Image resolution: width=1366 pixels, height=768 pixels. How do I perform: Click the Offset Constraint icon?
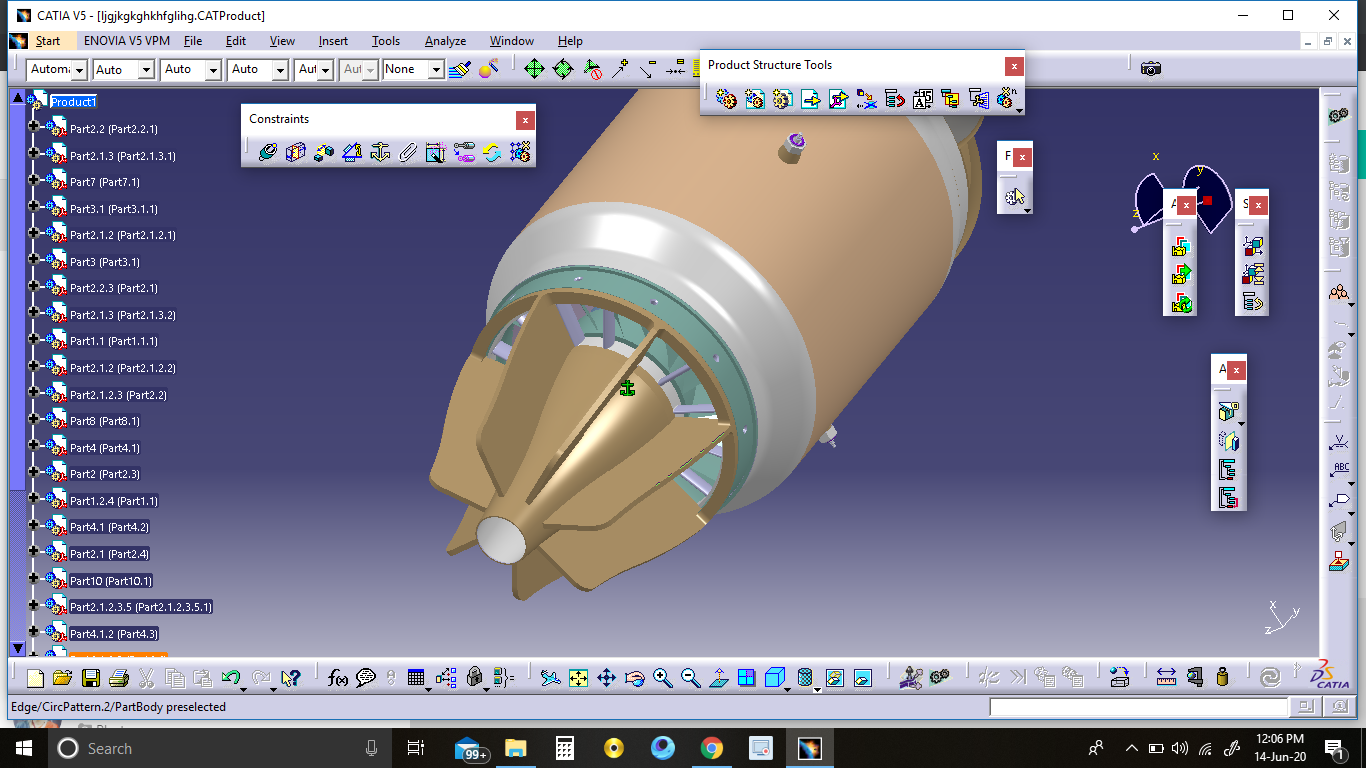coord(323,152)
